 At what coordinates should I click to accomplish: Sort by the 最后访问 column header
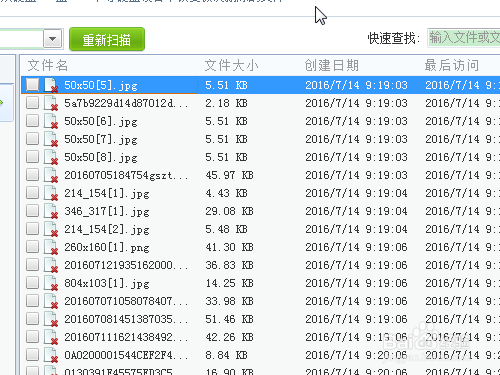452,65
